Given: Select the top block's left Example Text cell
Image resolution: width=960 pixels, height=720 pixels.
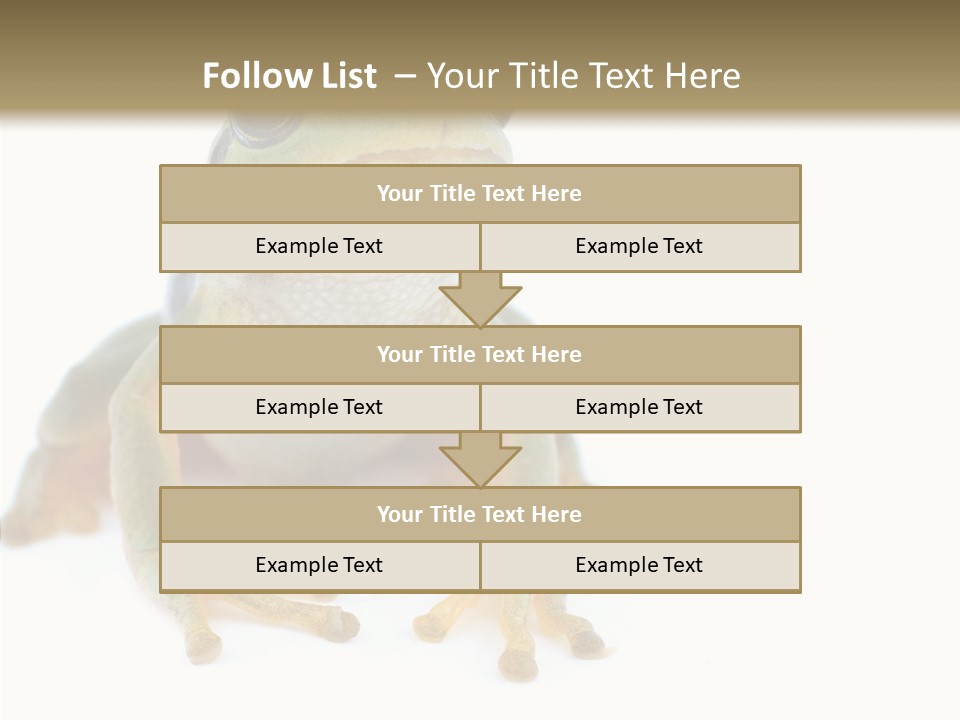Looking at the screenshot, I should [x=320, y=247].
